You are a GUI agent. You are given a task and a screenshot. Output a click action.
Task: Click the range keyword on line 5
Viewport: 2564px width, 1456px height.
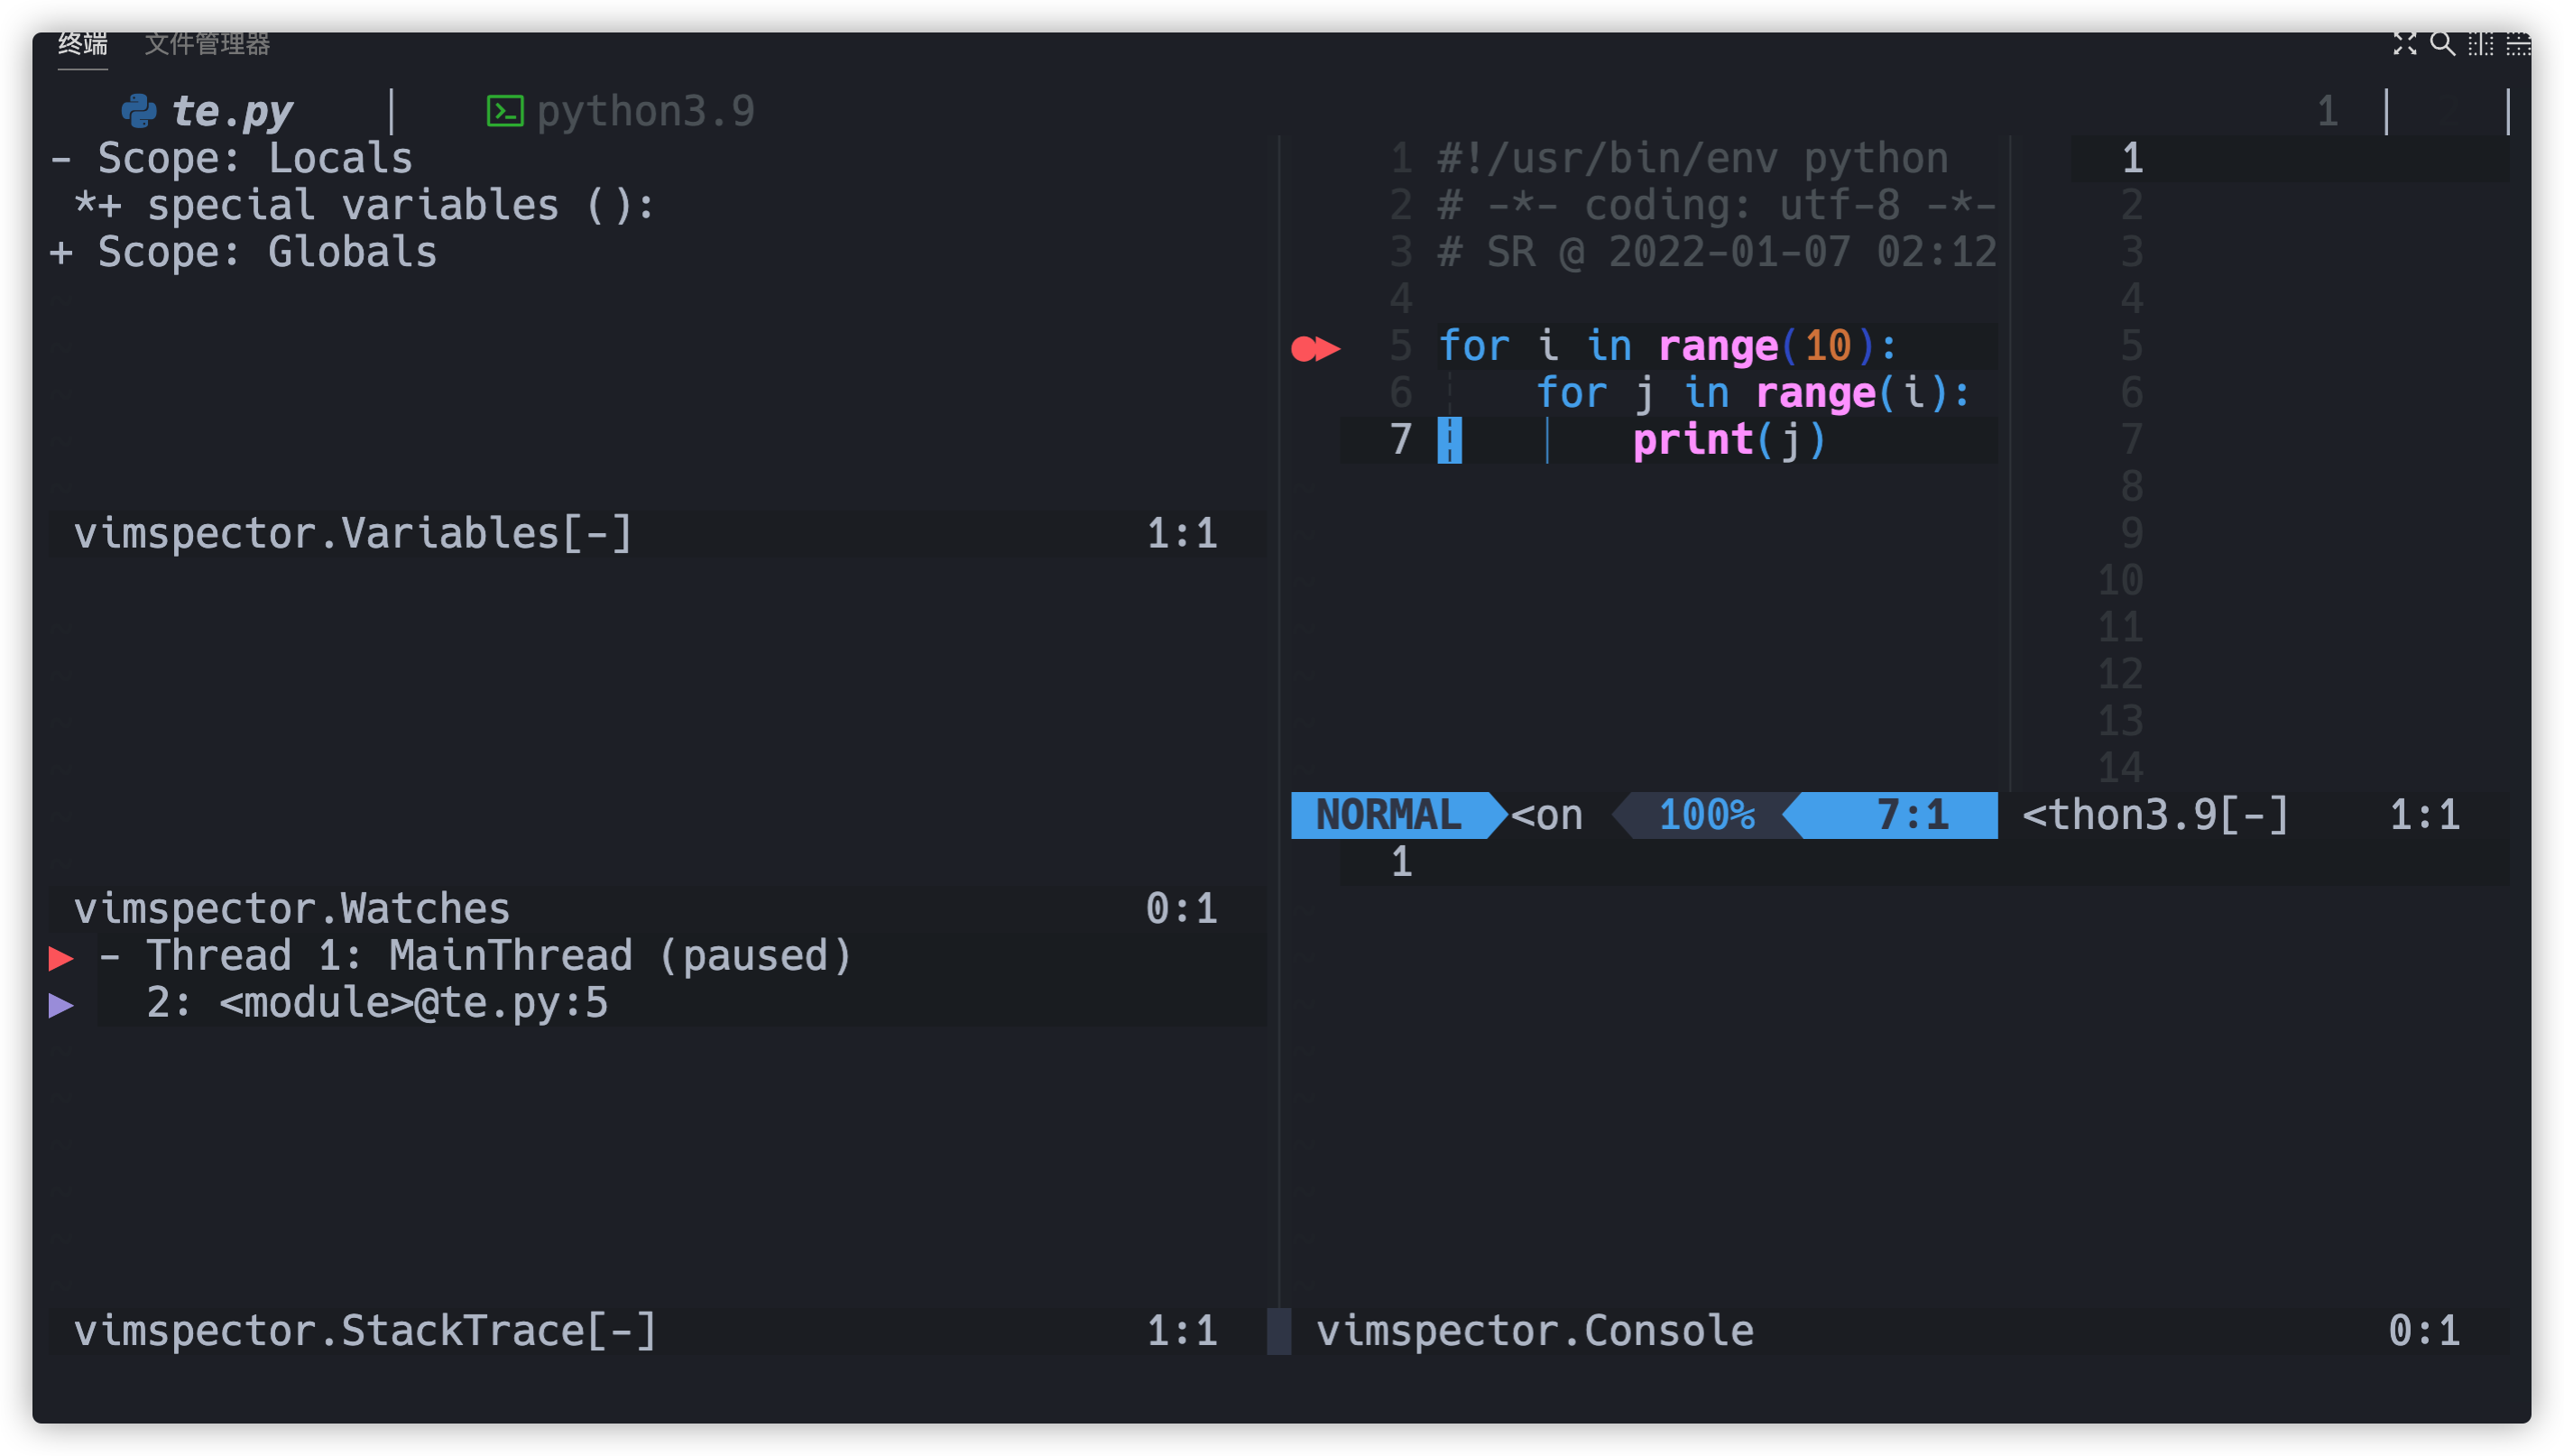(x=1718, y=346)
